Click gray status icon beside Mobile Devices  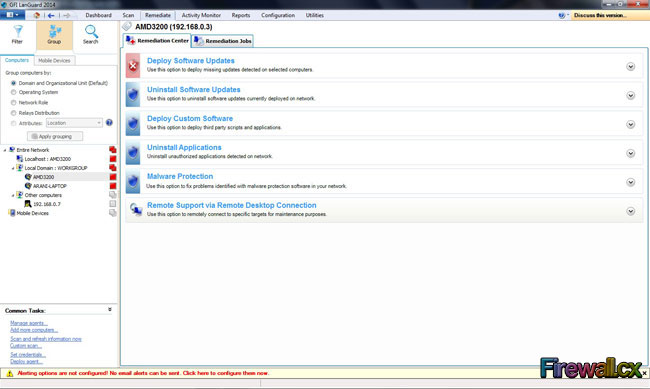113,213
